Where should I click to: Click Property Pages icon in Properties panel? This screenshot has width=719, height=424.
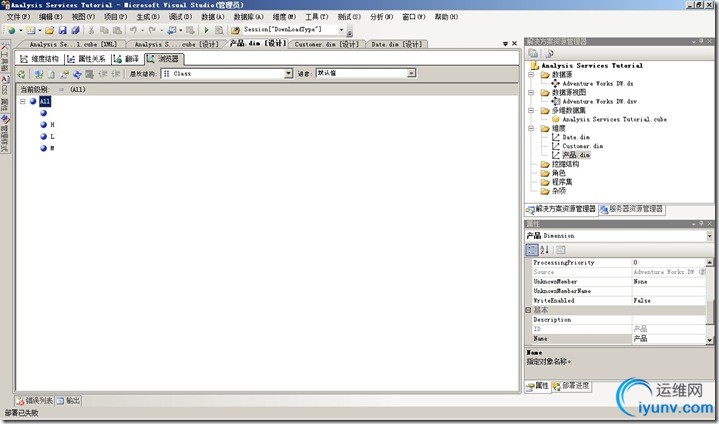coord(560,250)
